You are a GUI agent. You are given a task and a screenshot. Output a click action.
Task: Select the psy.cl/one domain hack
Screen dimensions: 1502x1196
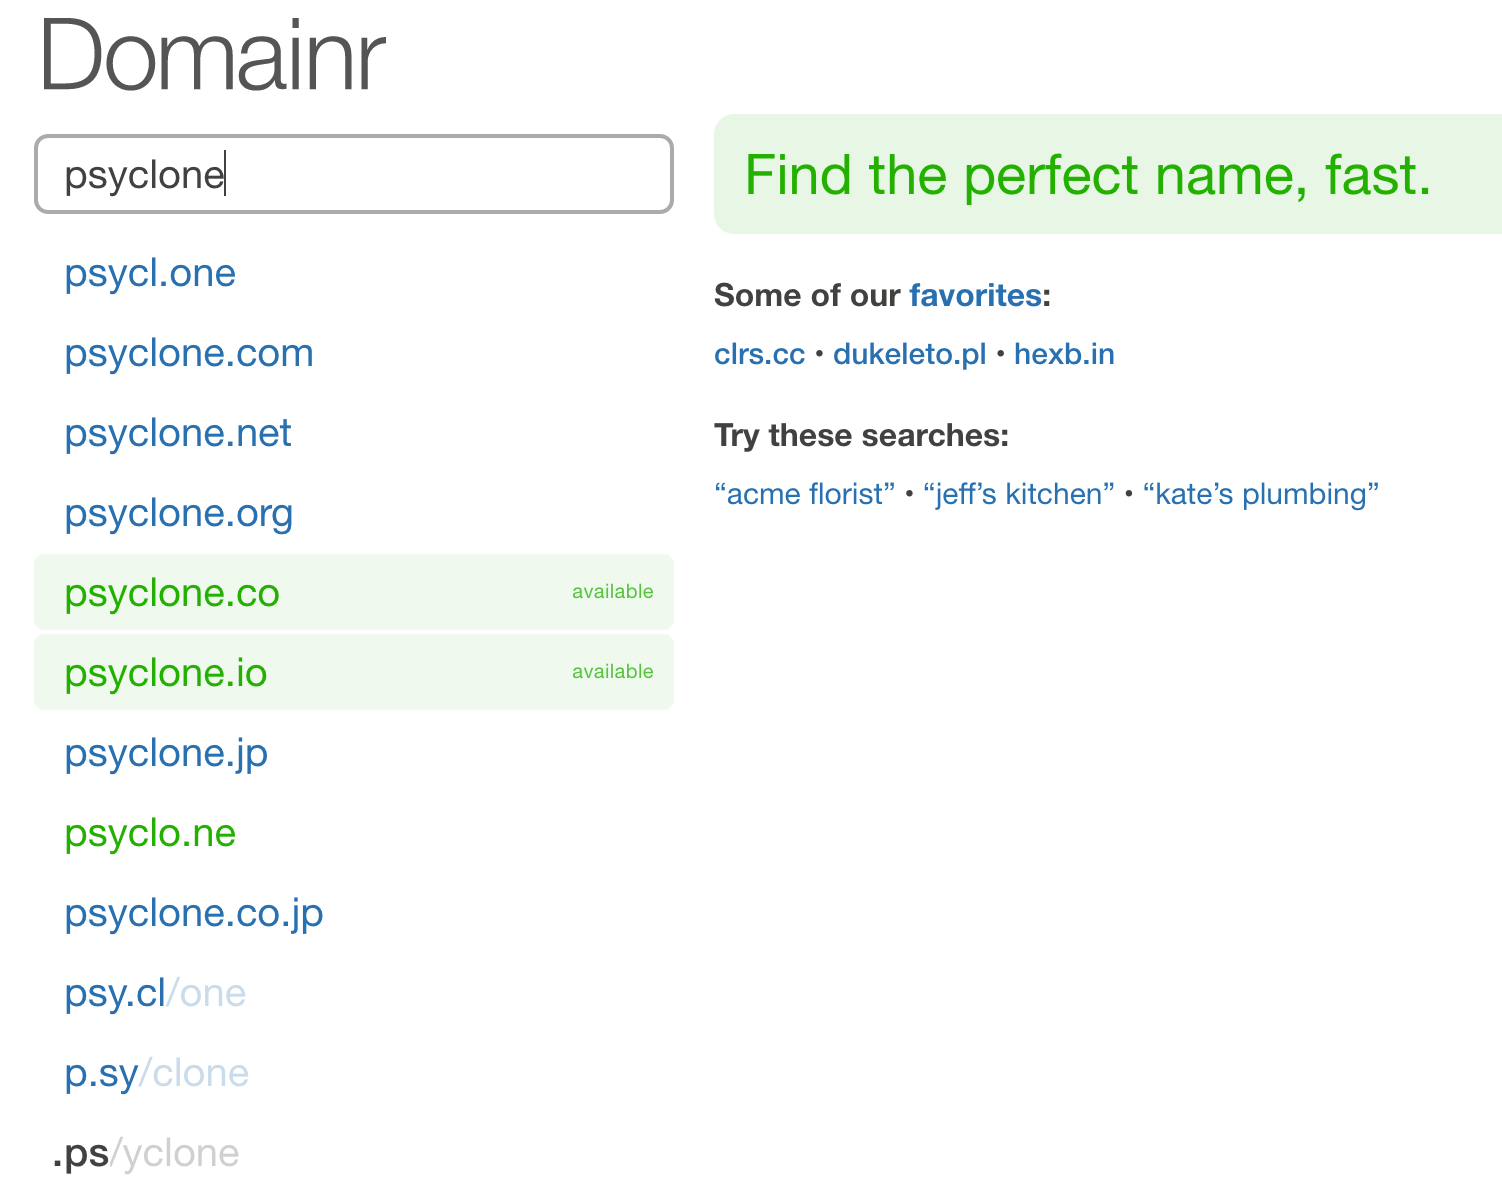click(x=155, y=993)
